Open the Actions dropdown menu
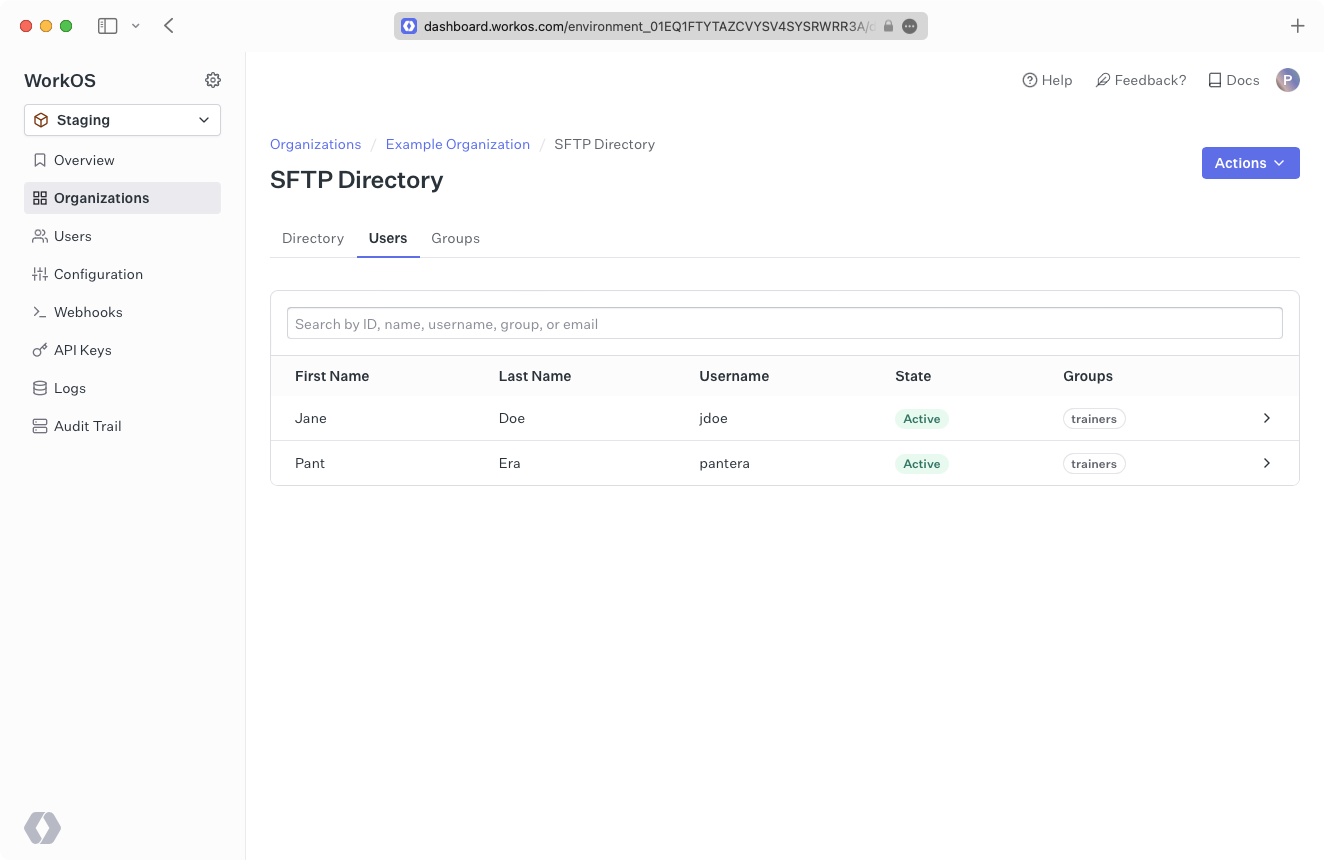 (x=1250, y=163)
